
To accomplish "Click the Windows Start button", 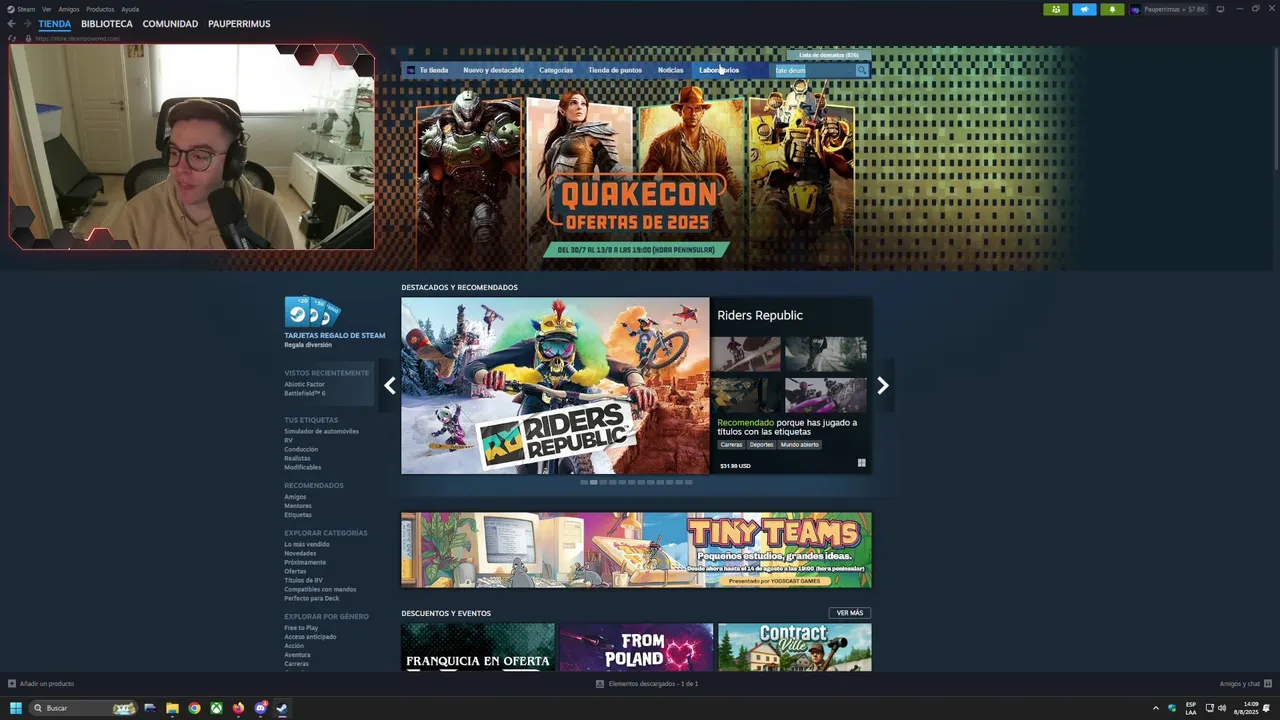I will pos(16,708).
